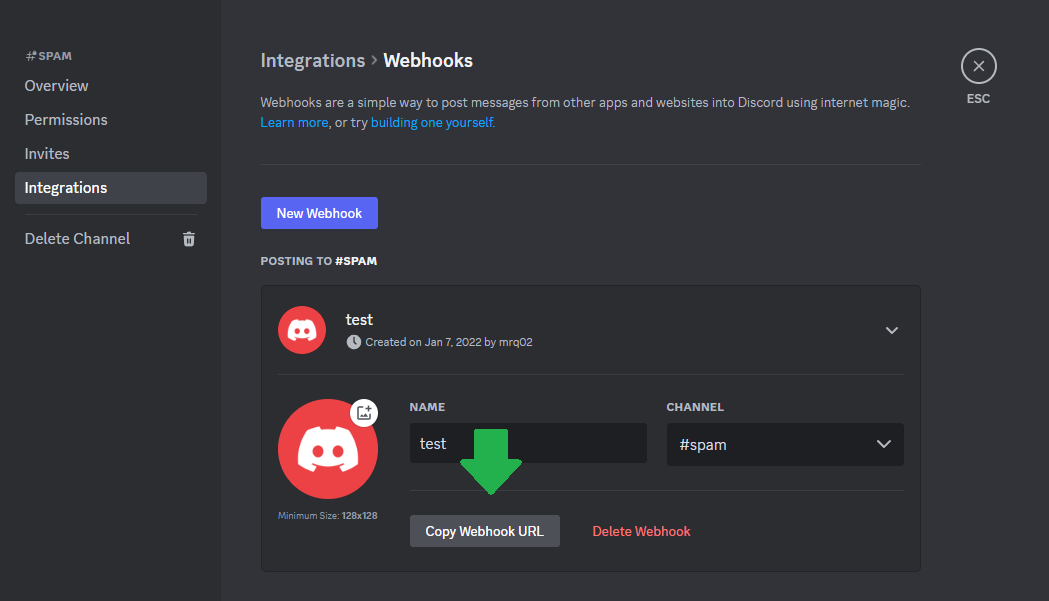Click the large red webhook avatar image
This screenshot has width=1049, height=601.
pyautogui.click(x=328, y=449)
